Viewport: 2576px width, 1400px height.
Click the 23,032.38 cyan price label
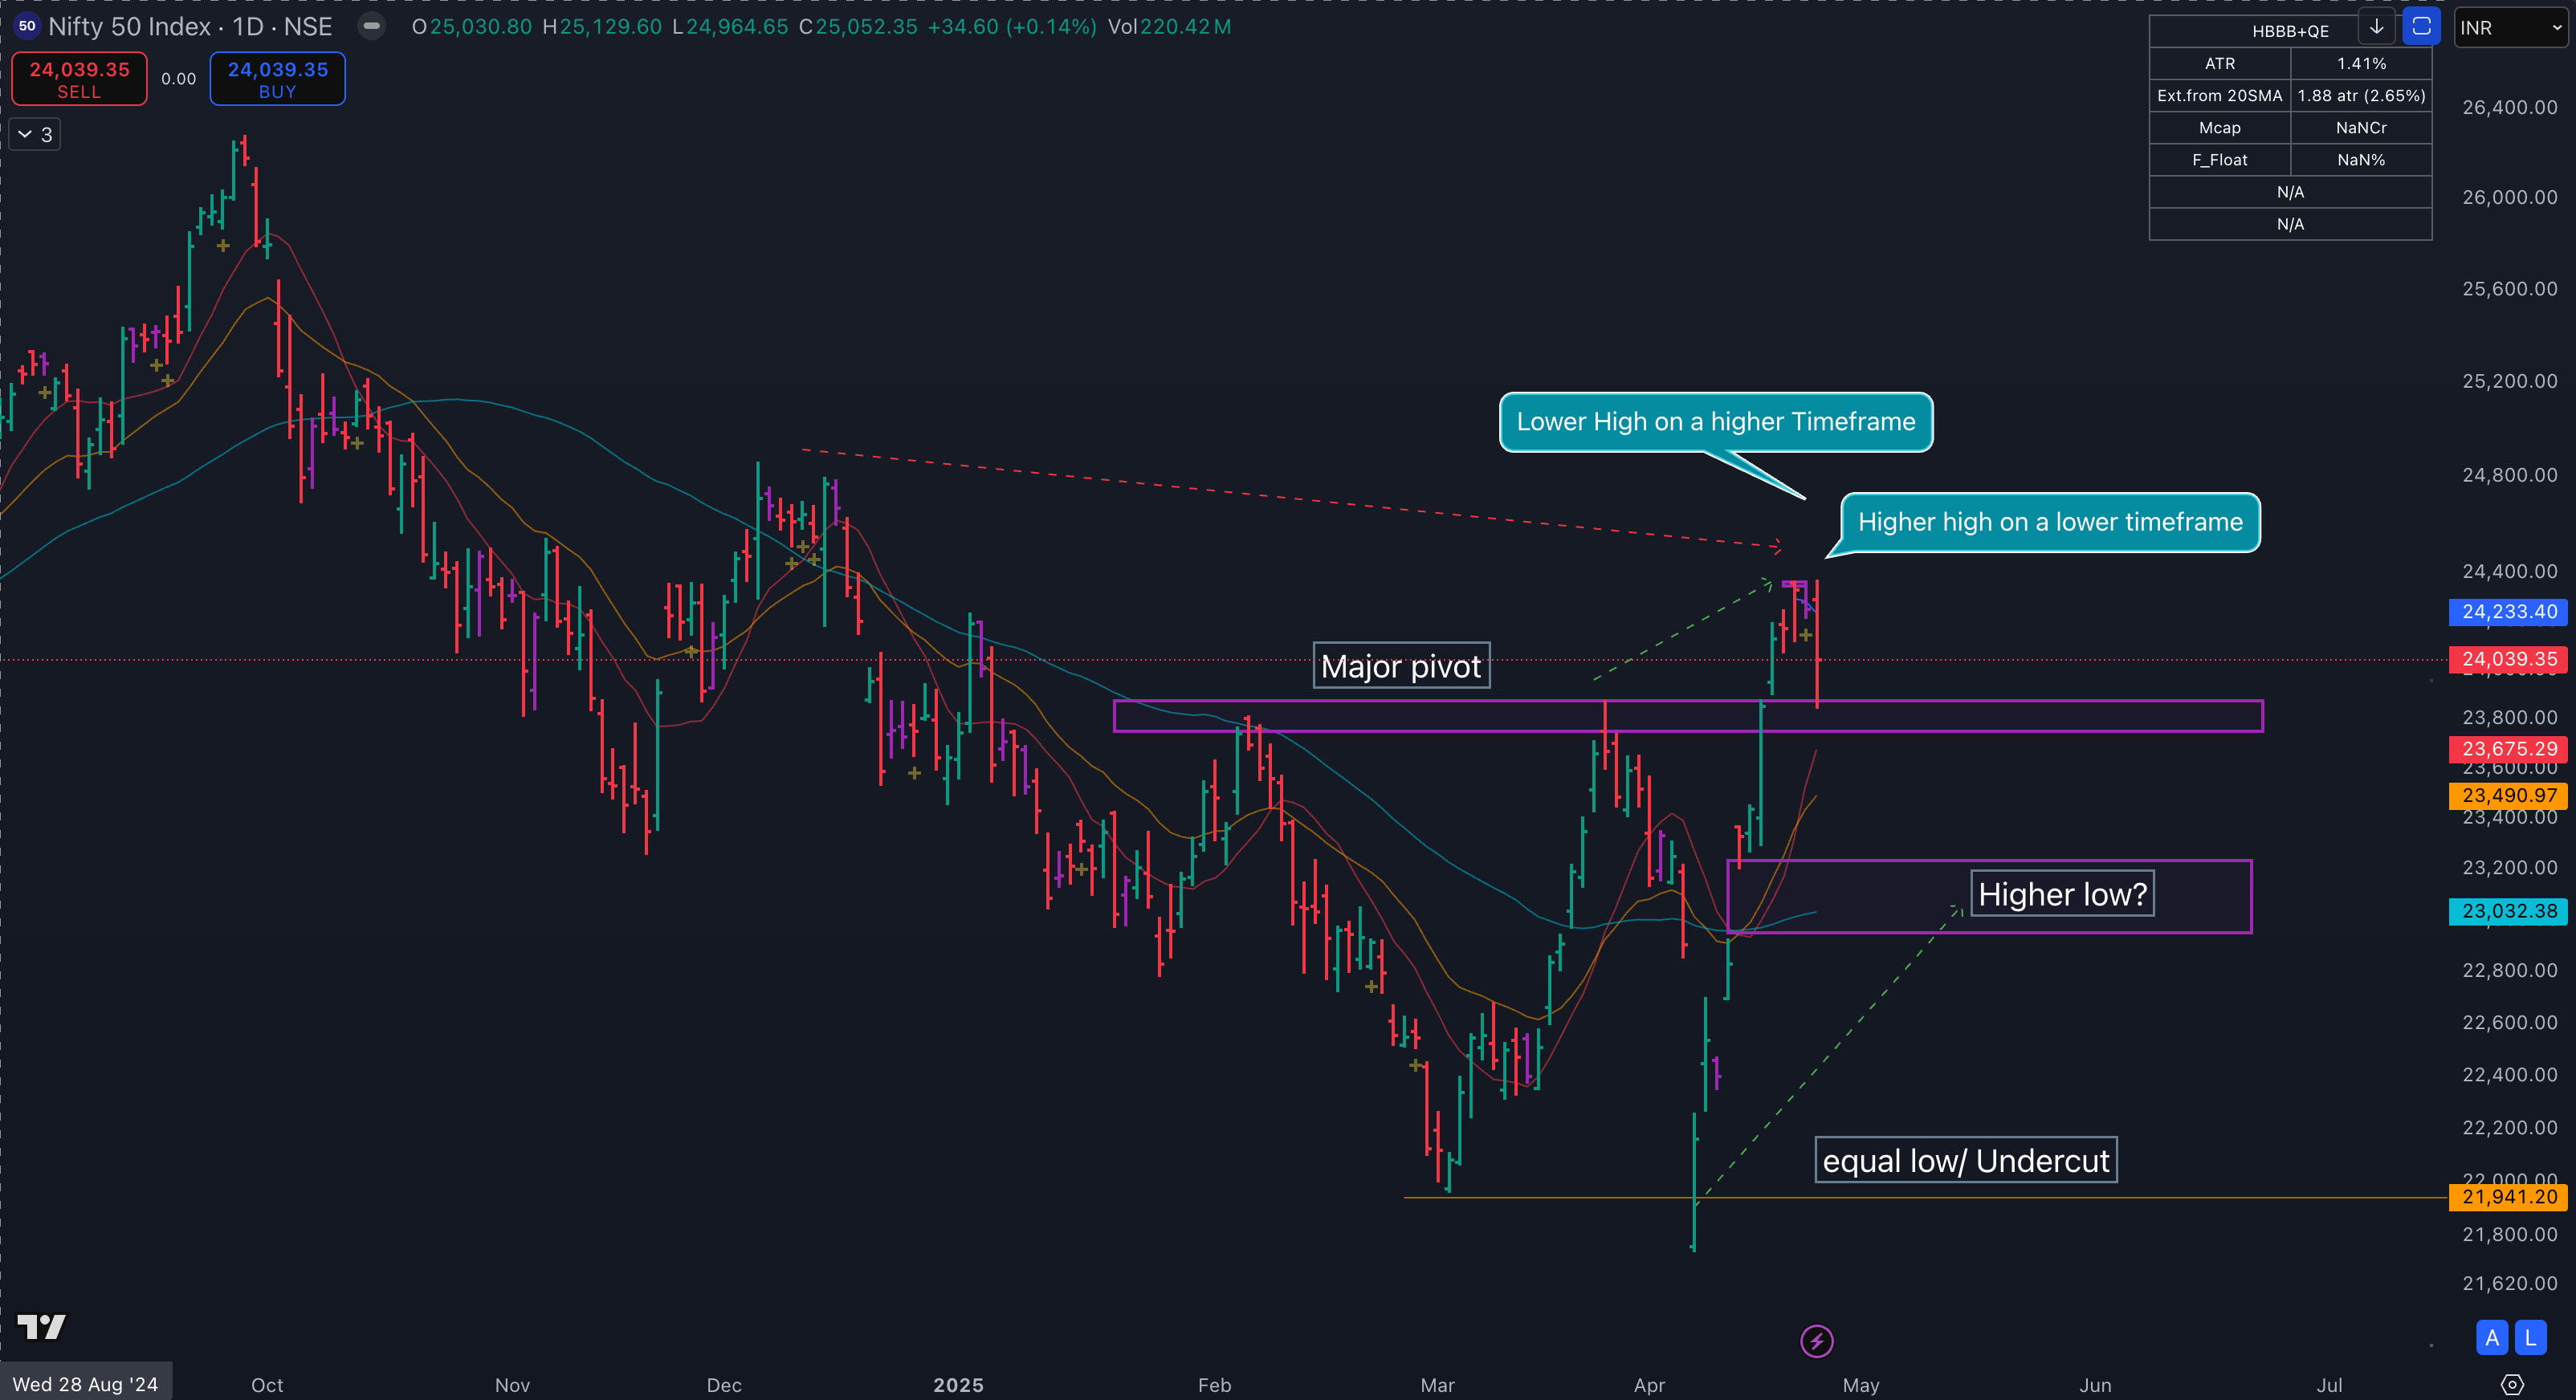2508,911
